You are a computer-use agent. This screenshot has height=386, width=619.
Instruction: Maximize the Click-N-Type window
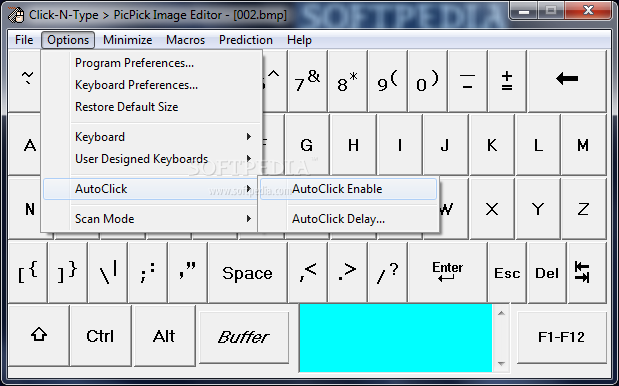[x=551, y=11]
